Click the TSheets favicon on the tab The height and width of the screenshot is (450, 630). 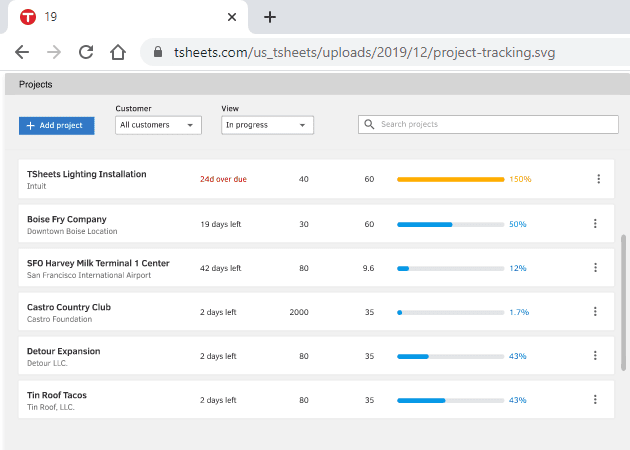[28, 17]
